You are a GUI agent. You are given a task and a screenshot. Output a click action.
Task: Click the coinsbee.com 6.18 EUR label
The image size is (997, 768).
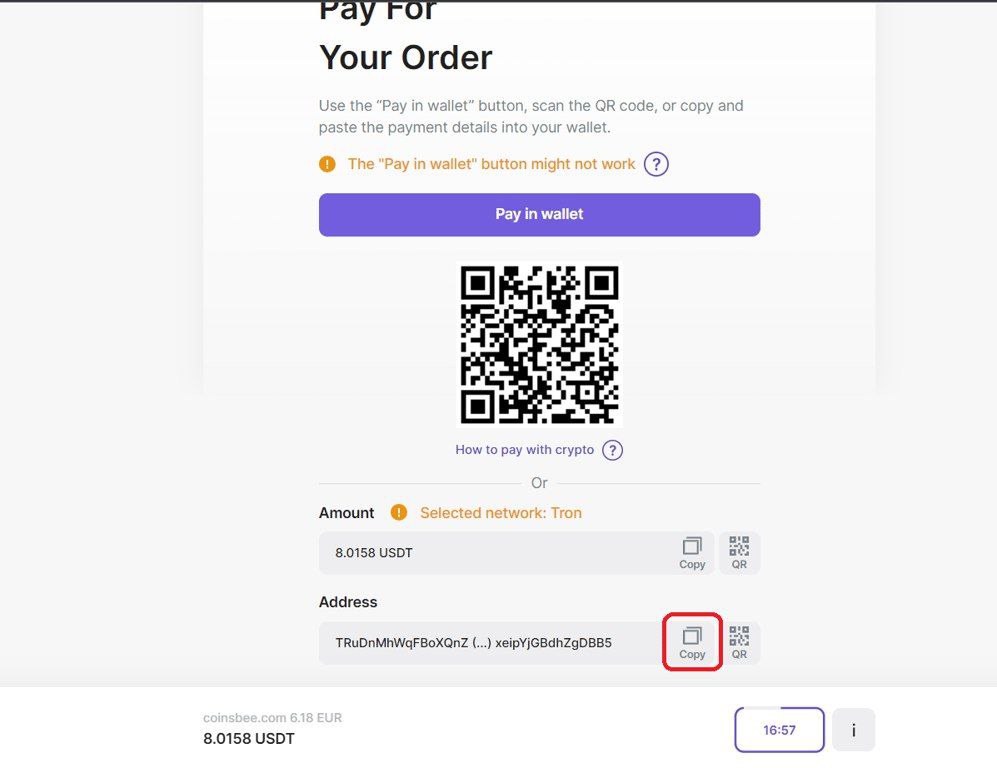[x=272, y=718]
